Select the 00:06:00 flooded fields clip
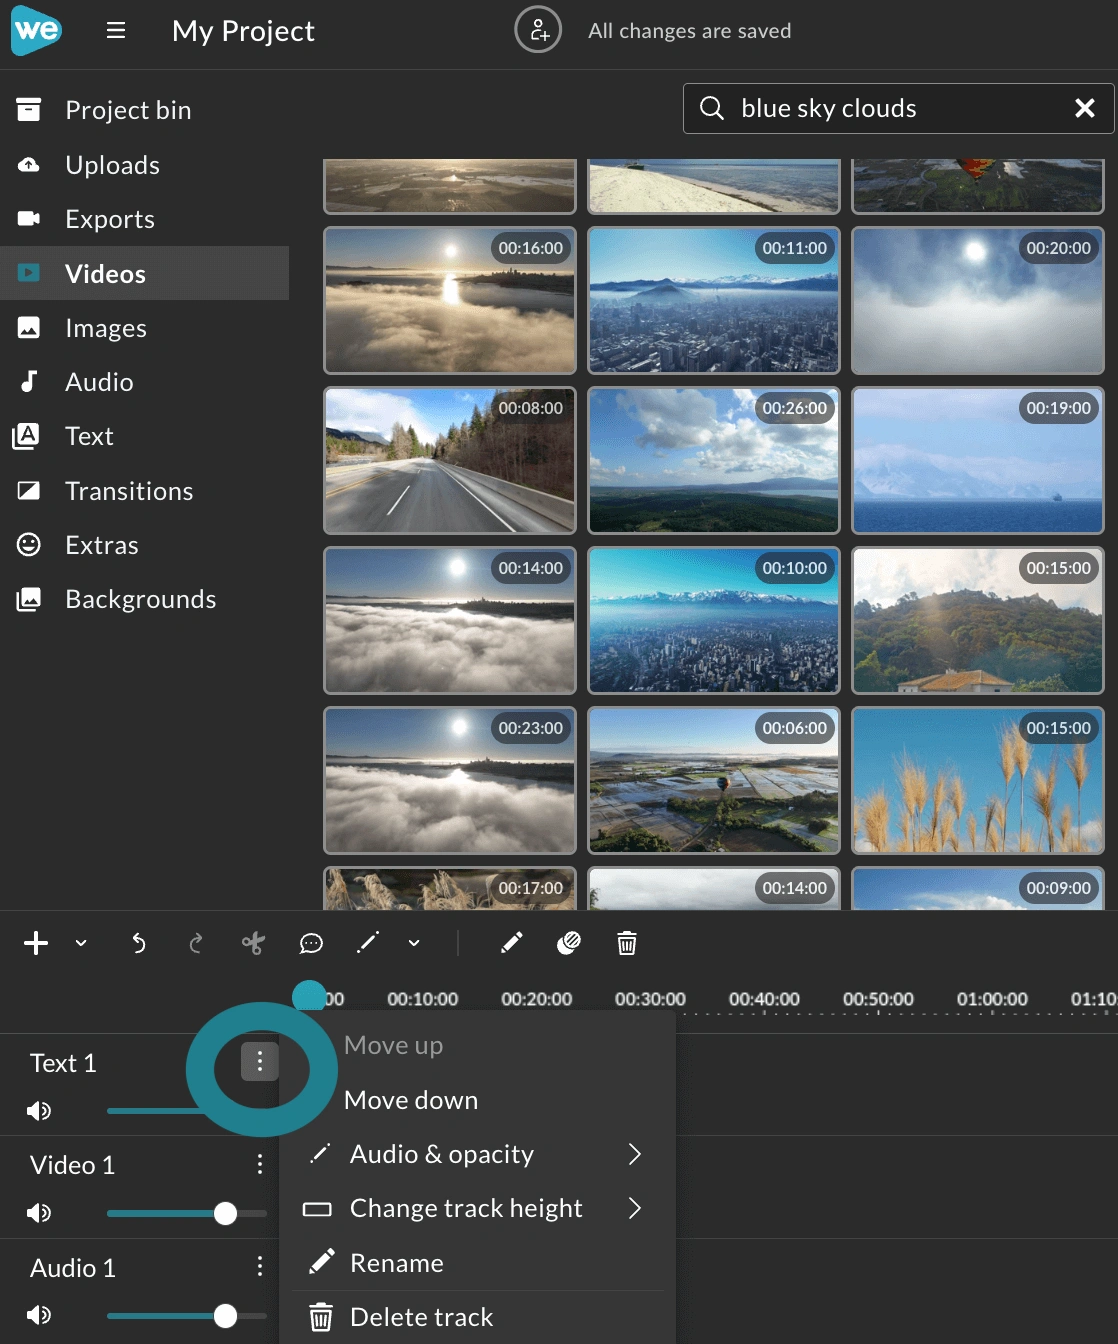1118x1344 pixels. pos(714,780)
